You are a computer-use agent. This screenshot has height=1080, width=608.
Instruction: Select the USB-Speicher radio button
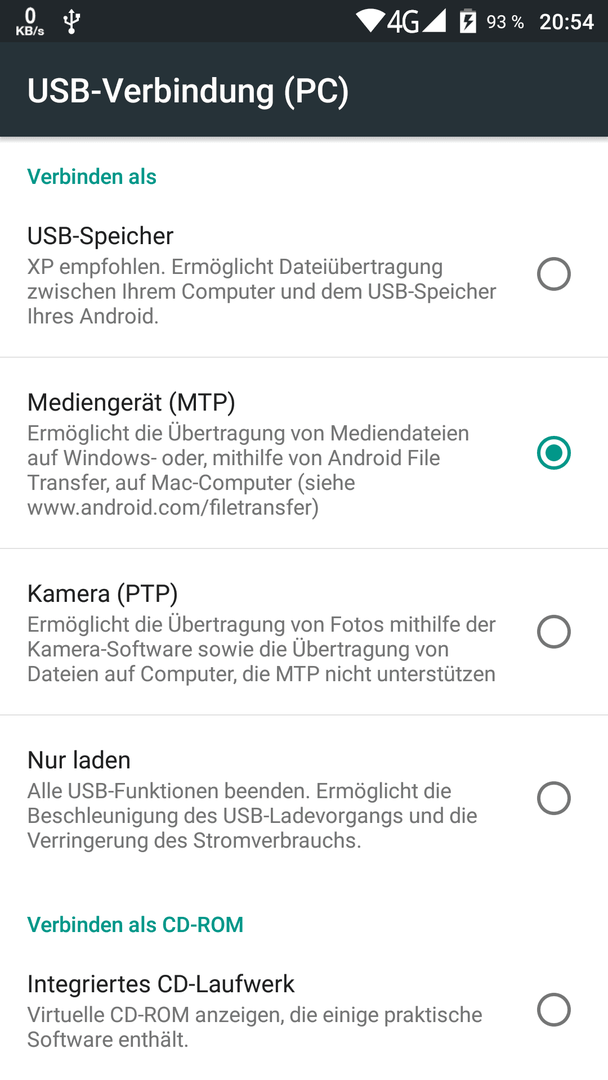pos(554,274)
